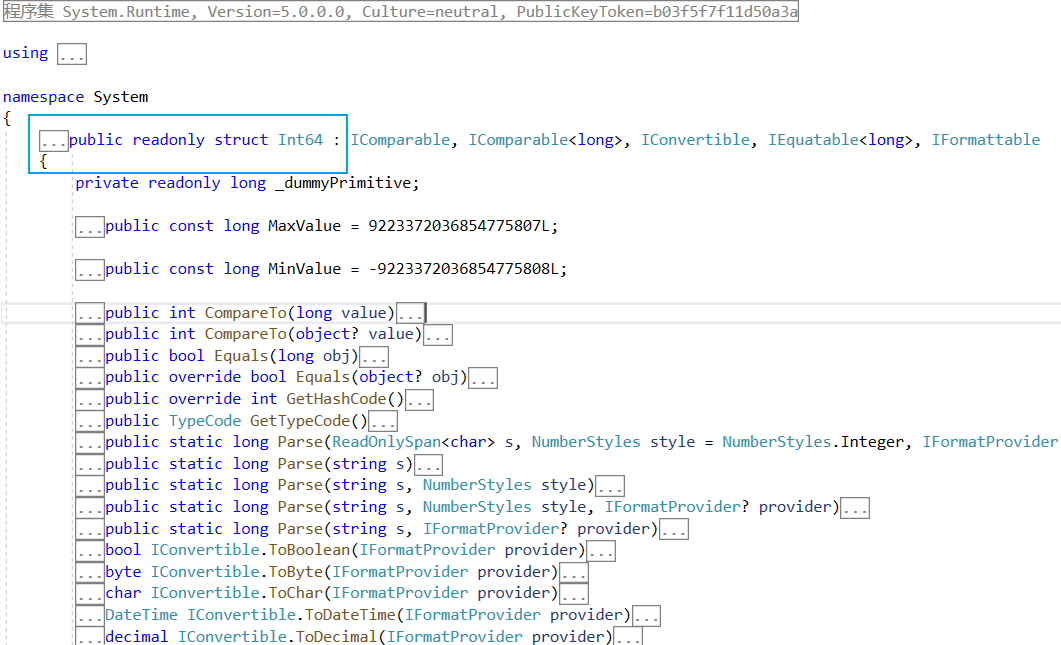1061x645 pixels.
Task: Click the namespace keyword
Action: point(43,97)
